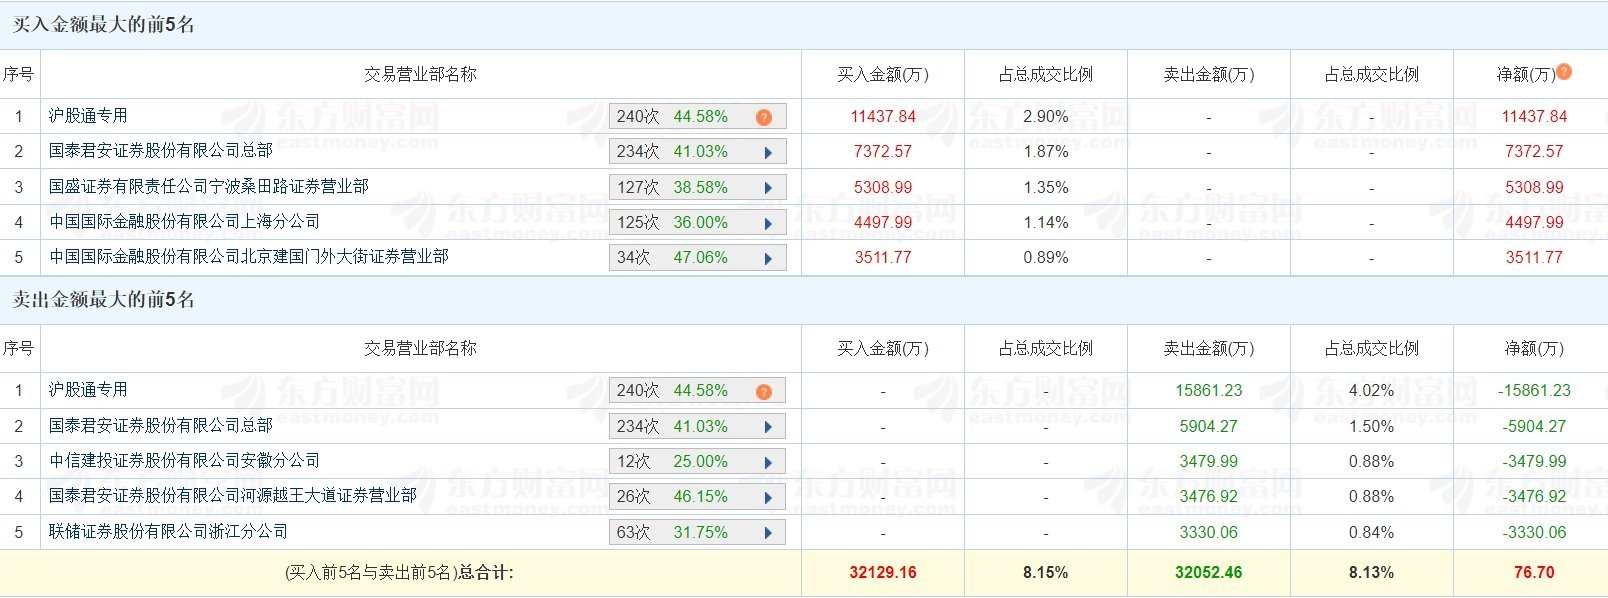Screen dimensions: 1608x598
Task: Click orange question icon in sell-table 沪股通专用 row
Action: [764, 391]
